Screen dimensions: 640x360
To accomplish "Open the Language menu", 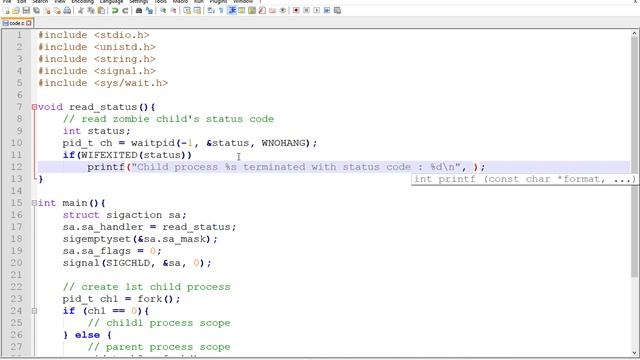I will click(111, 2).
